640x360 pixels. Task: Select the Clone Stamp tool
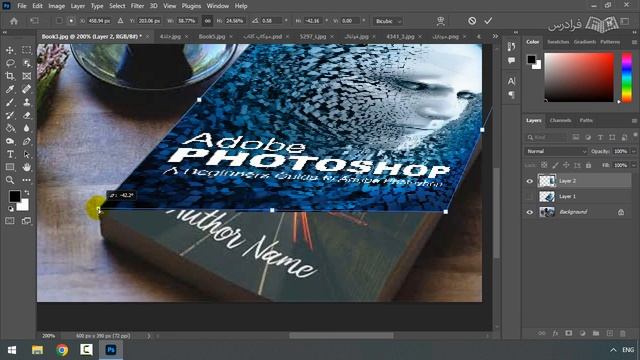click(x=27, y=102)
